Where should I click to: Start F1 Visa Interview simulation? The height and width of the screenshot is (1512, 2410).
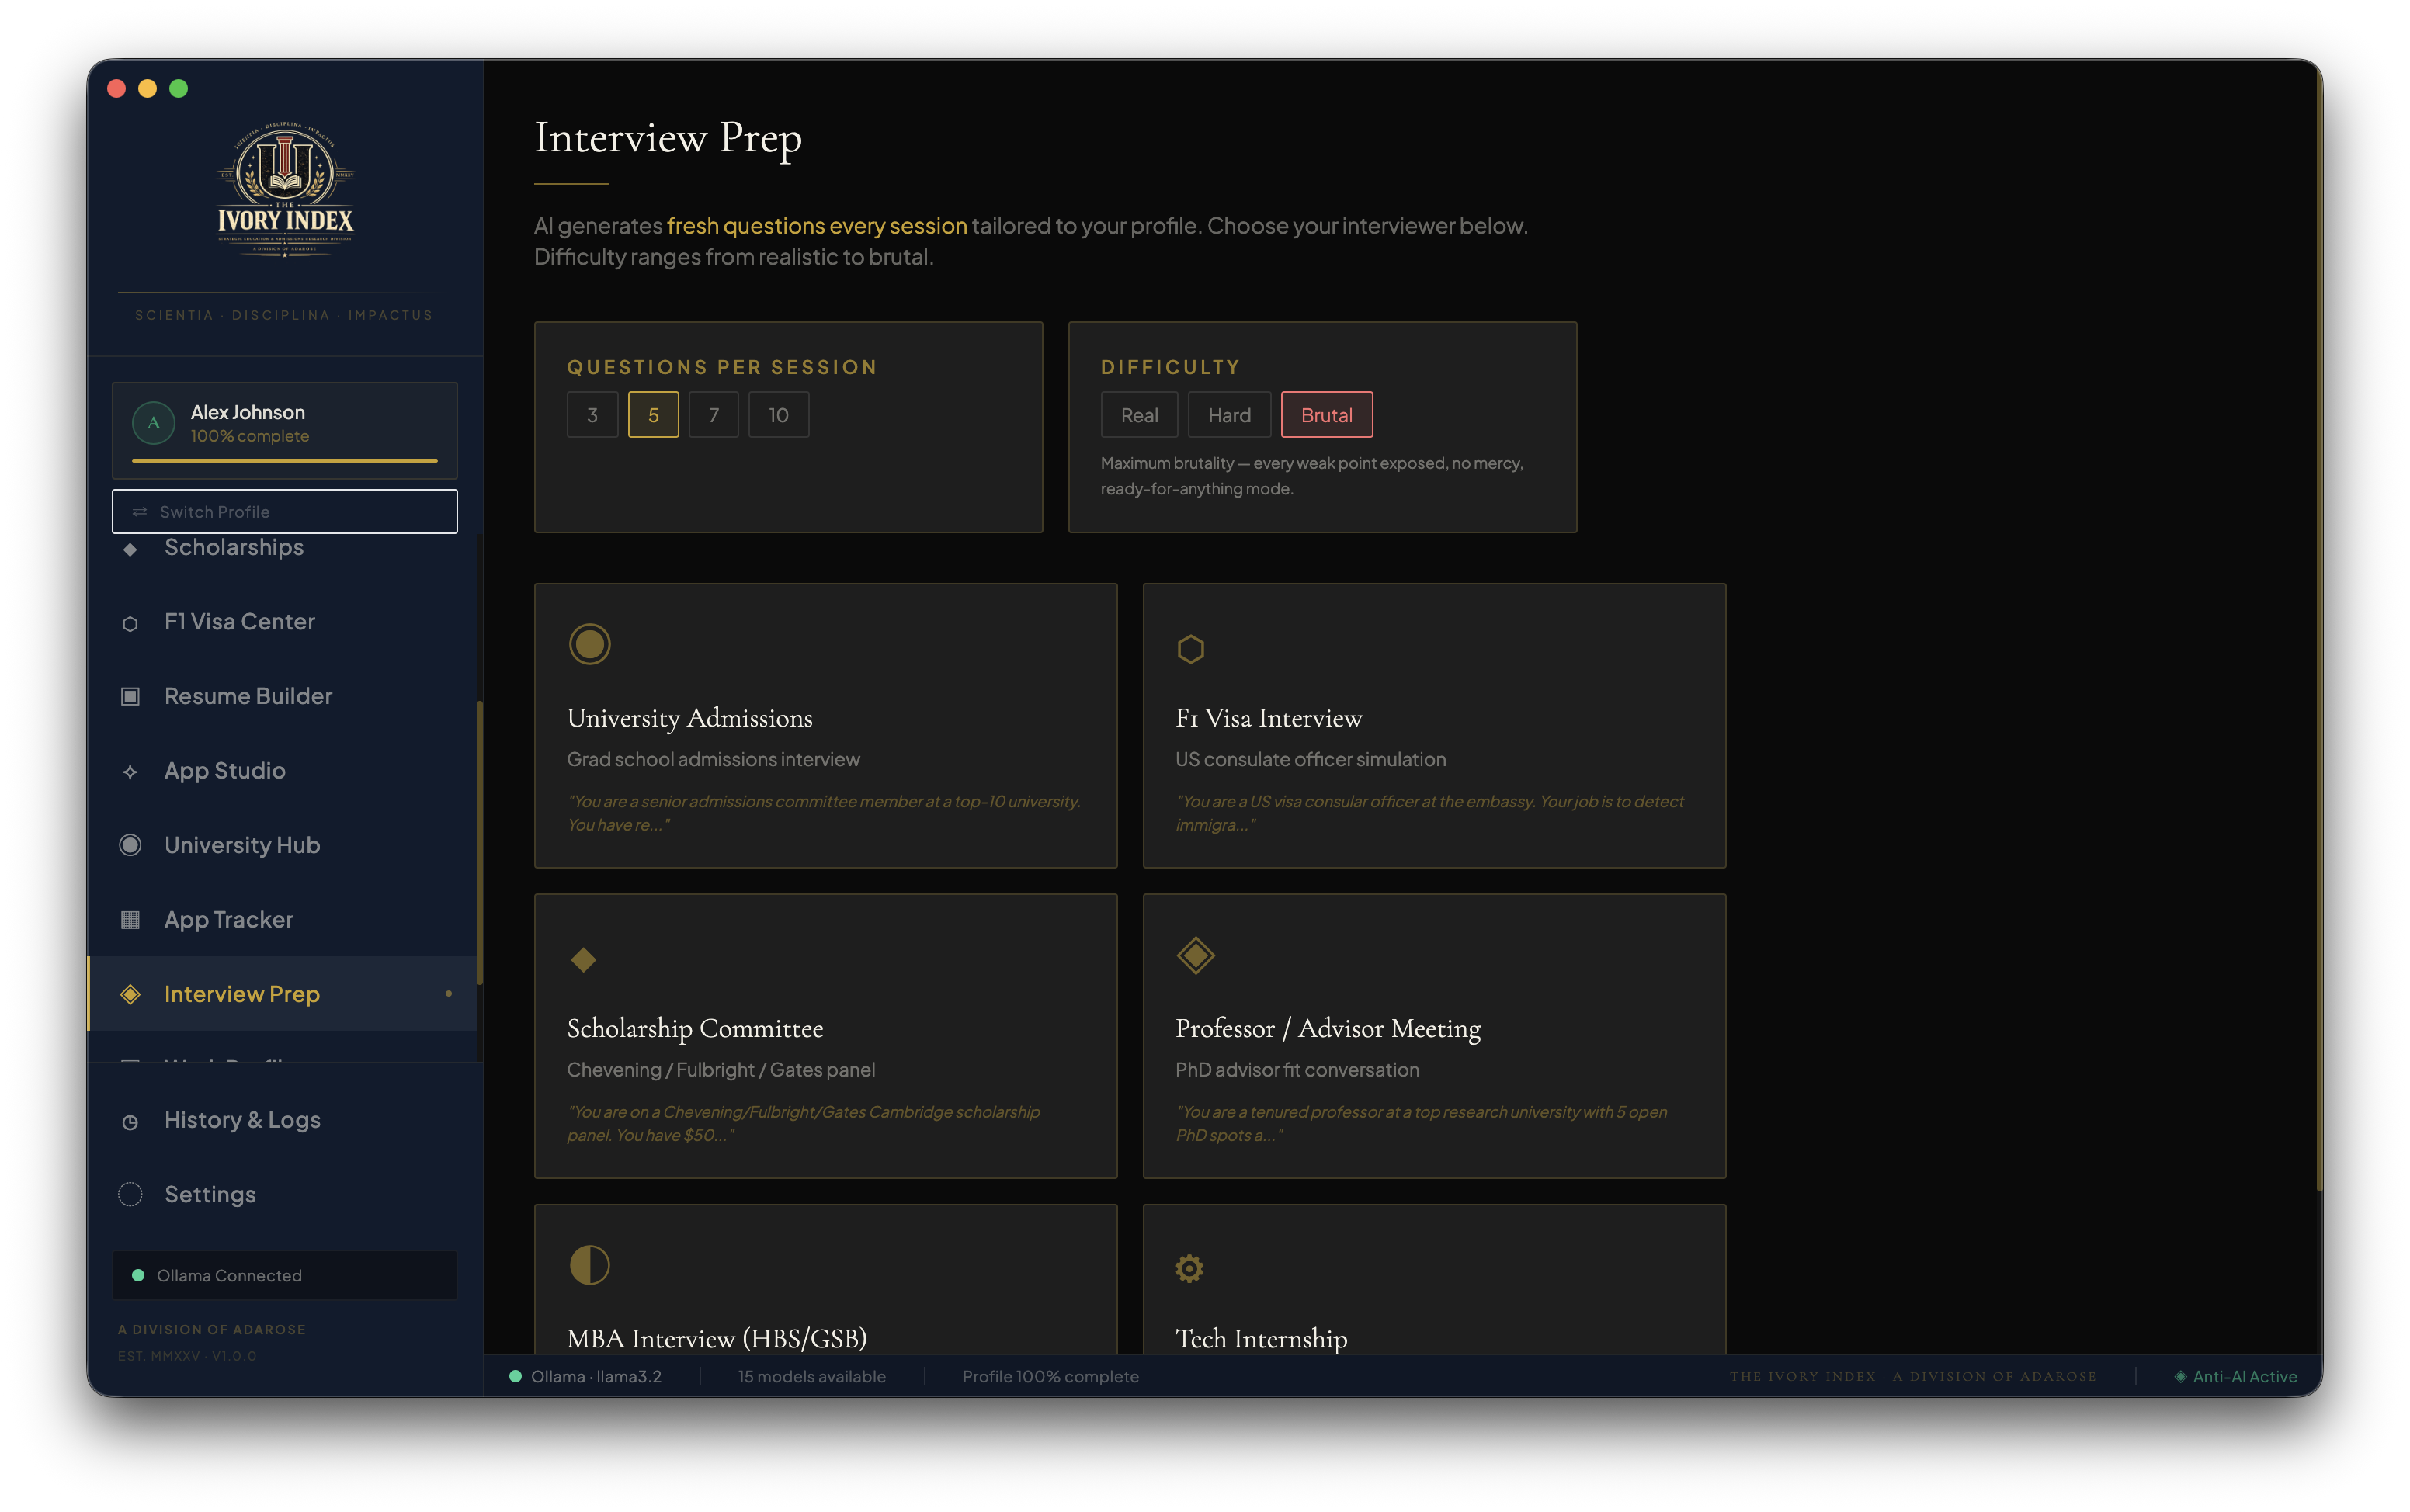click(1434, 726)
